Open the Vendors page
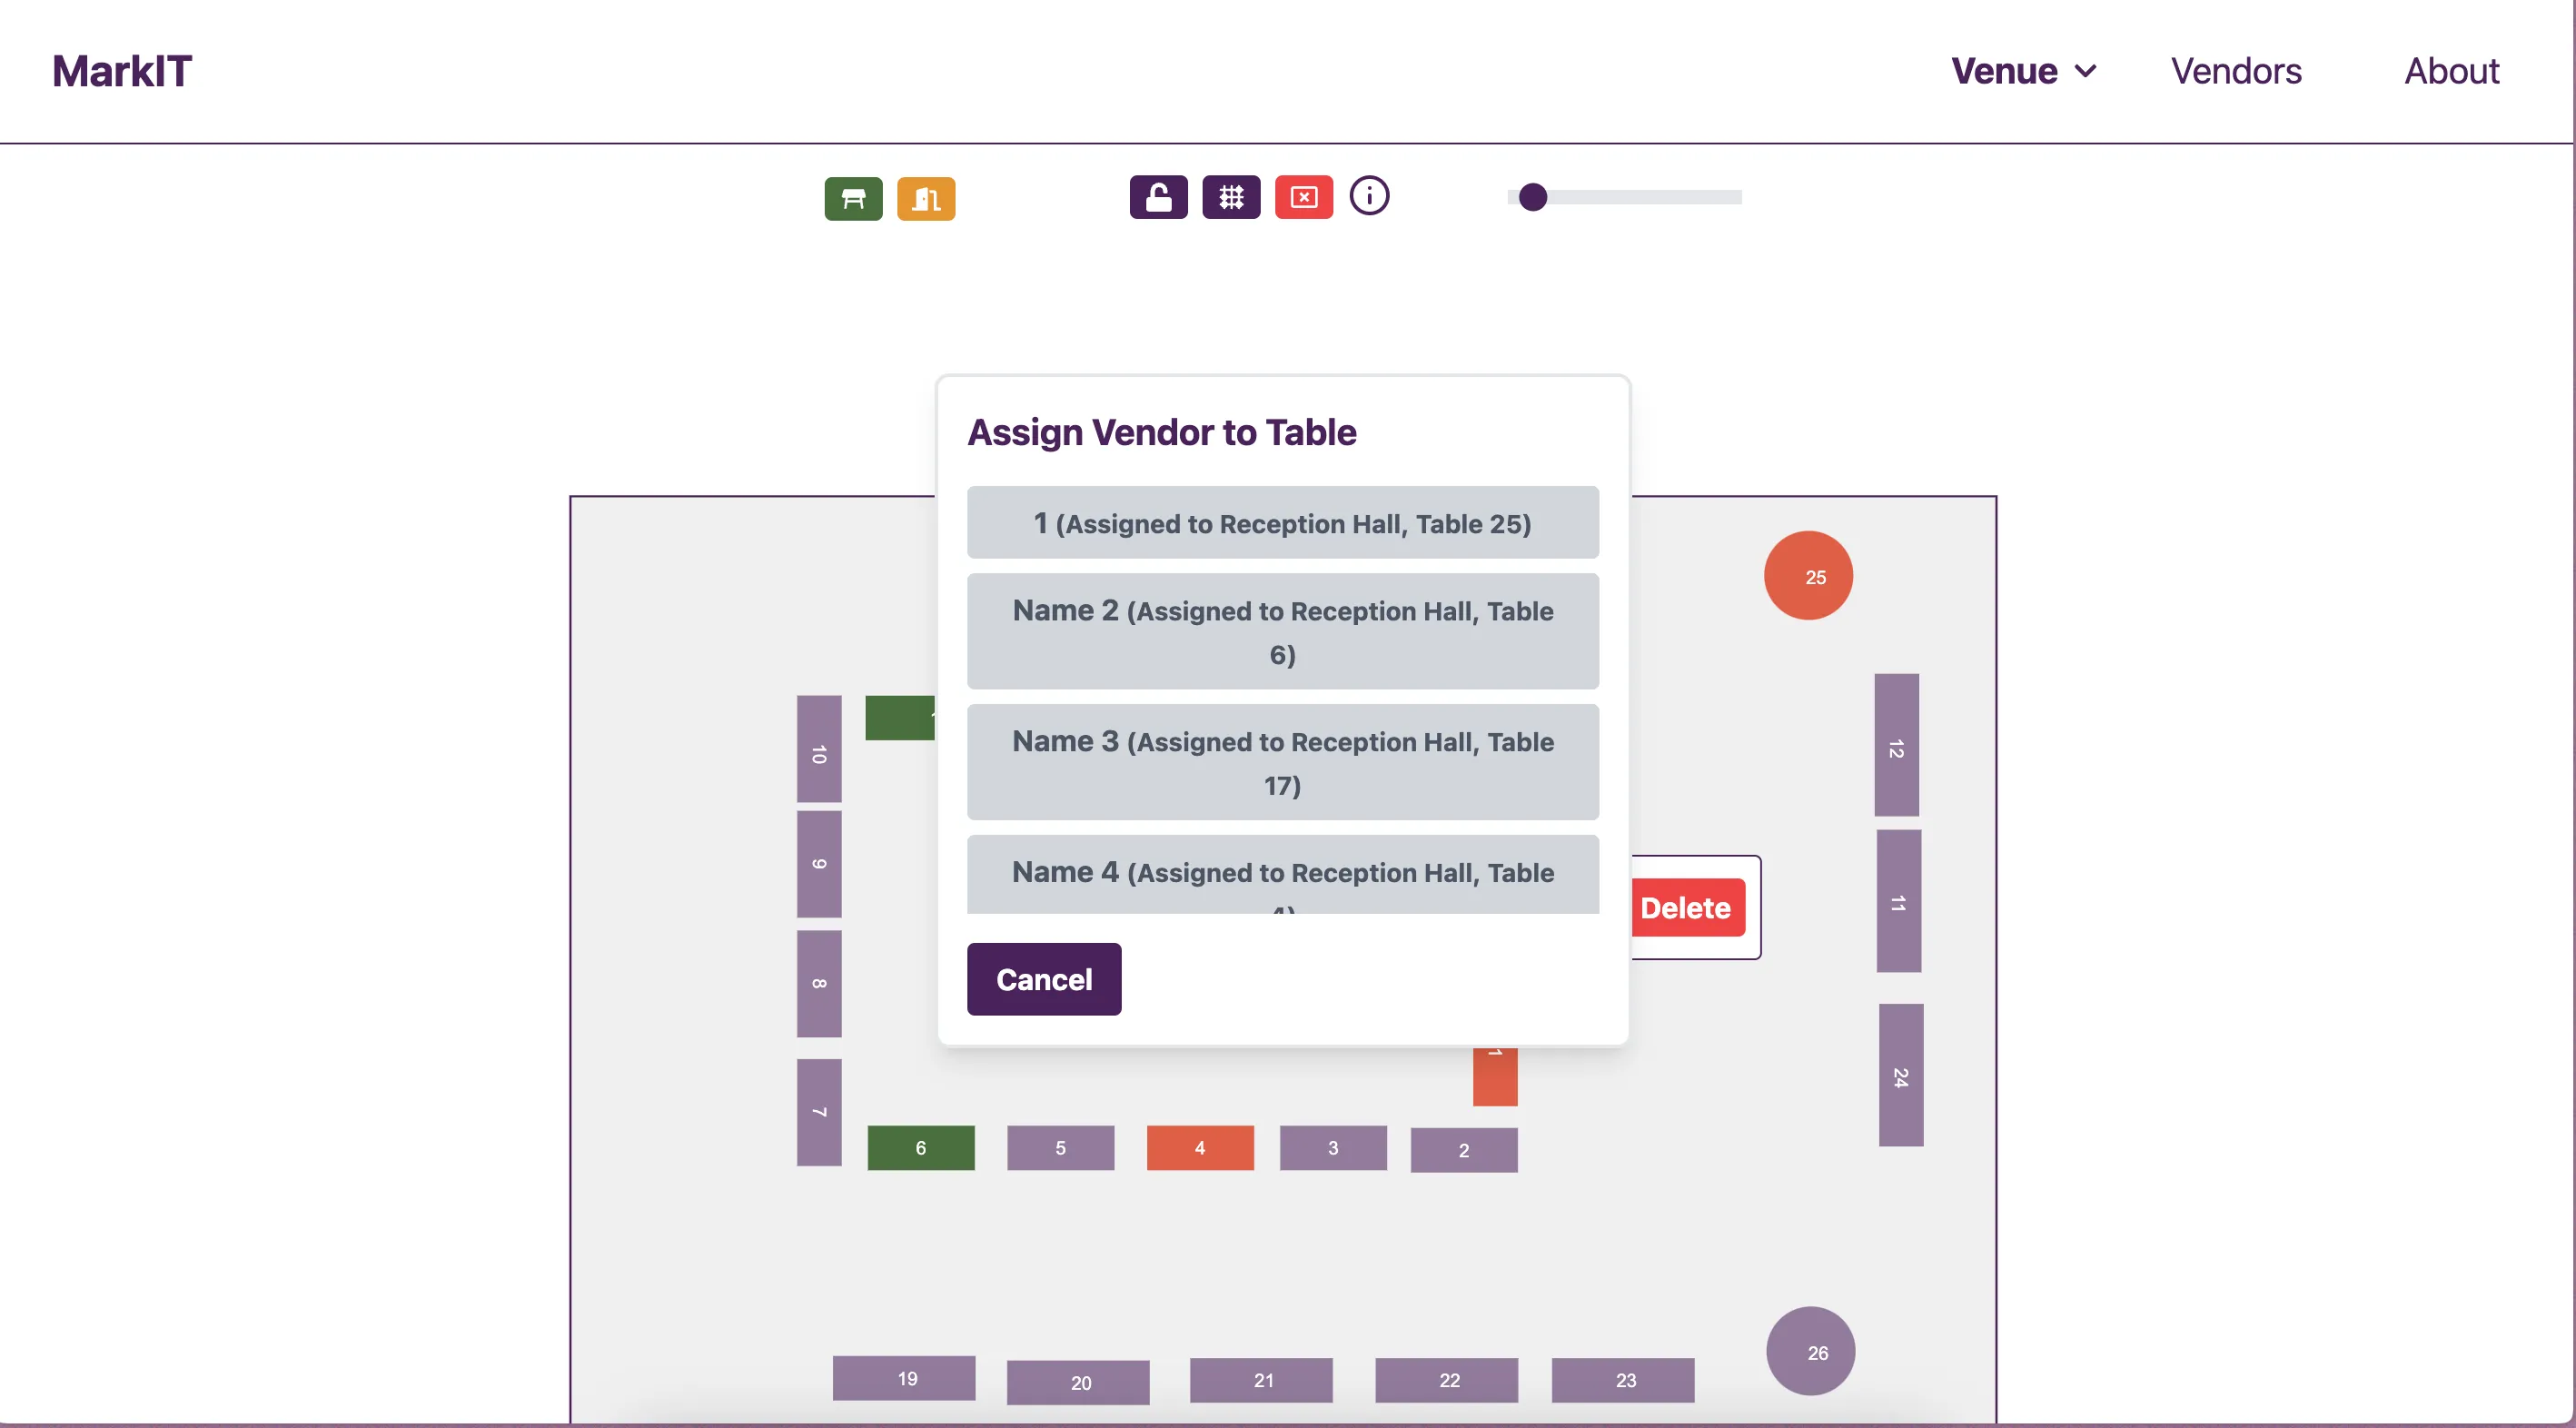This screenshot has width=2576, height=1428. point(2235,71)
